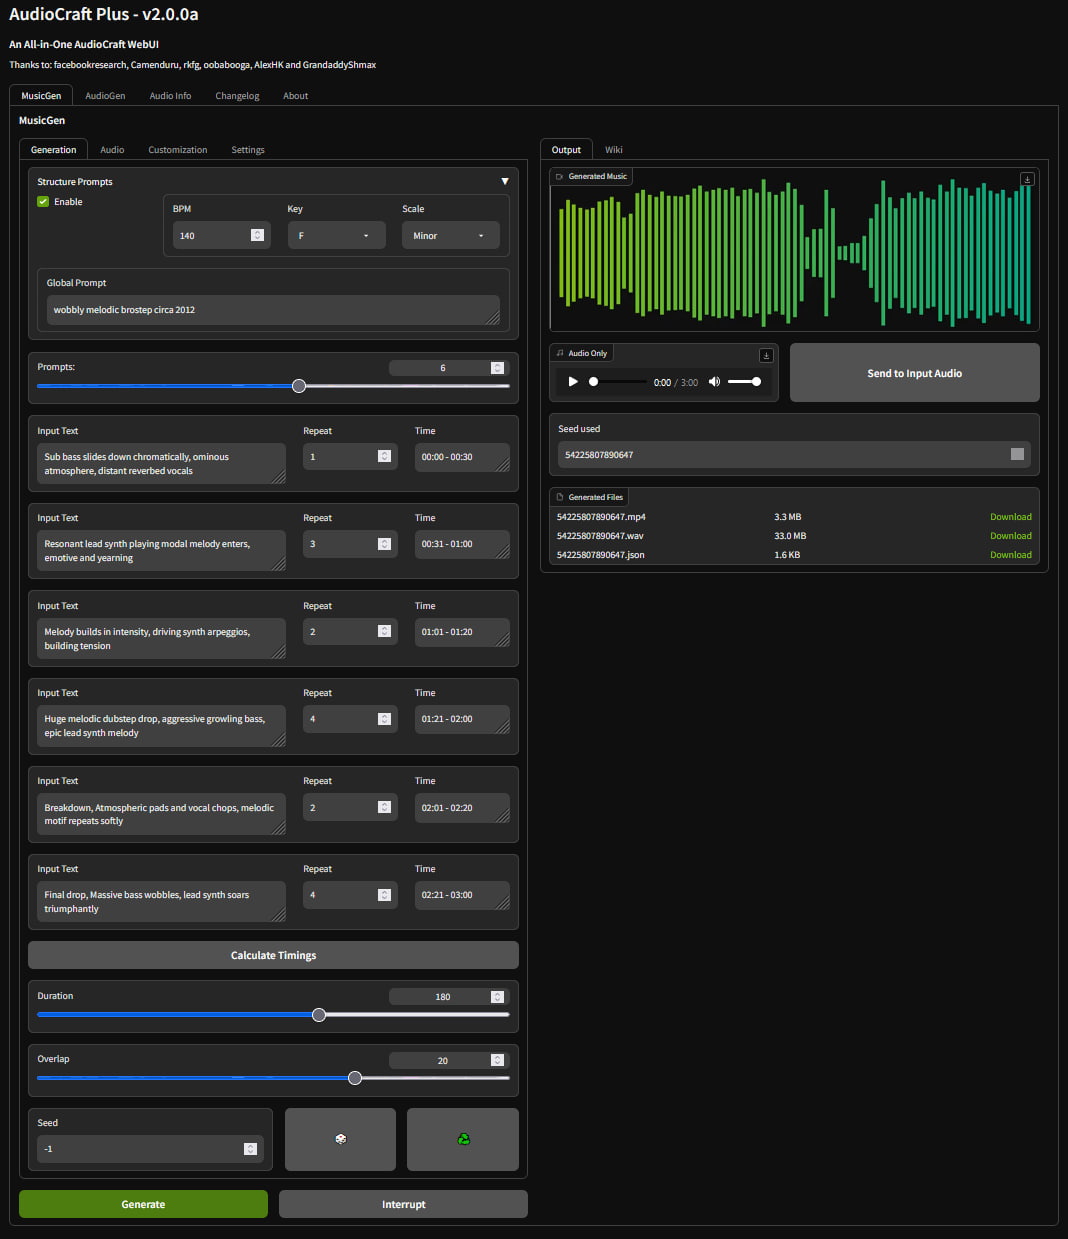Screen dimensions: 1068x1239
Task: Click the Generate button
Action: [143, 1204]
